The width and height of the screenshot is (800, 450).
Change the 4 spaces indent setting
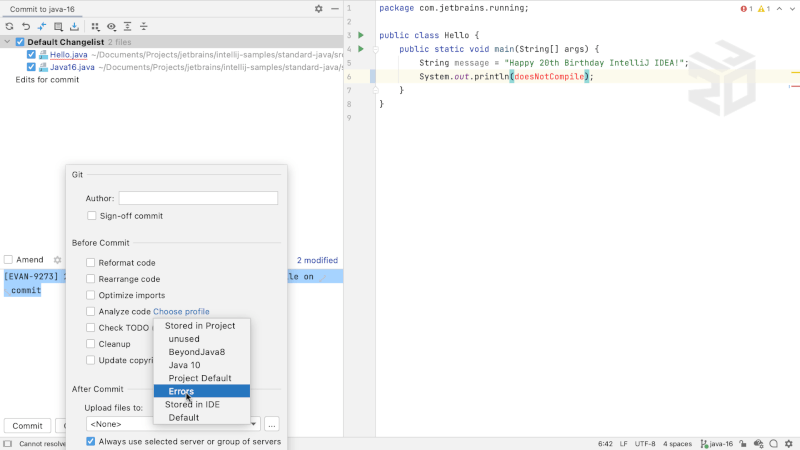point(678,444)
